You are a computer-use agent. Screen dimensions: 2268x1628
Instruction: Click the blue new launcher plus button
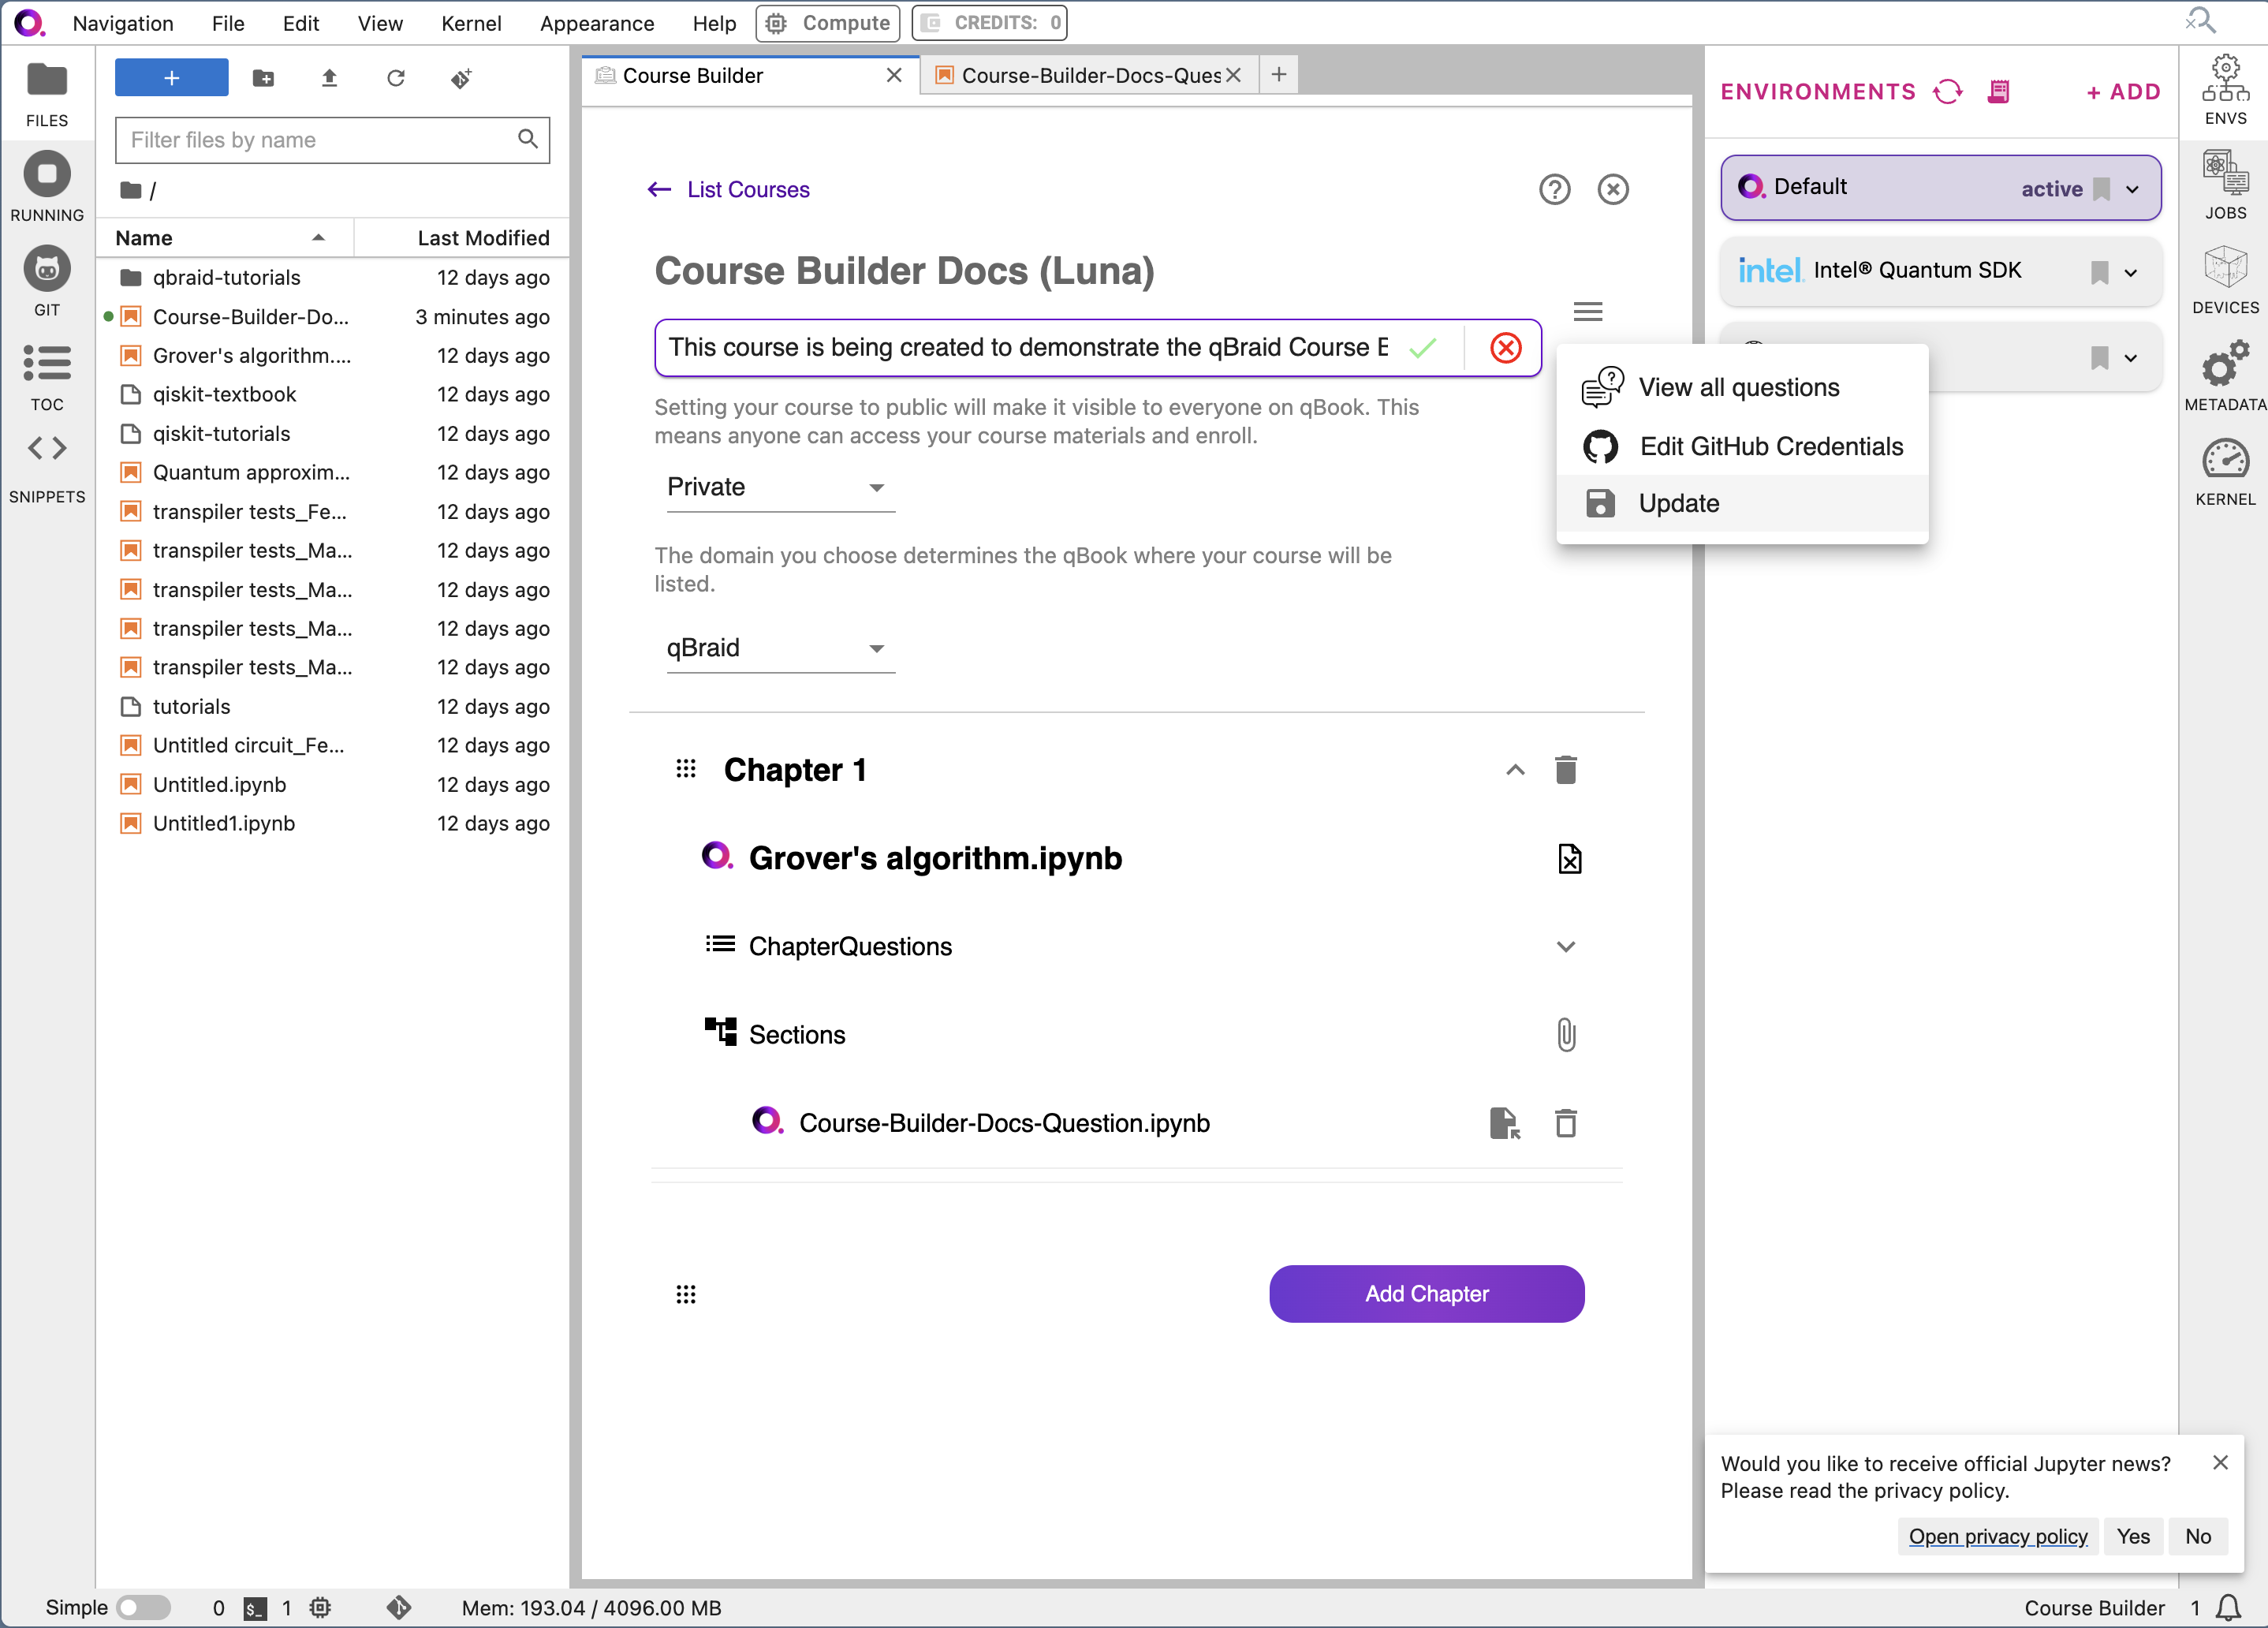click(172, 78)
